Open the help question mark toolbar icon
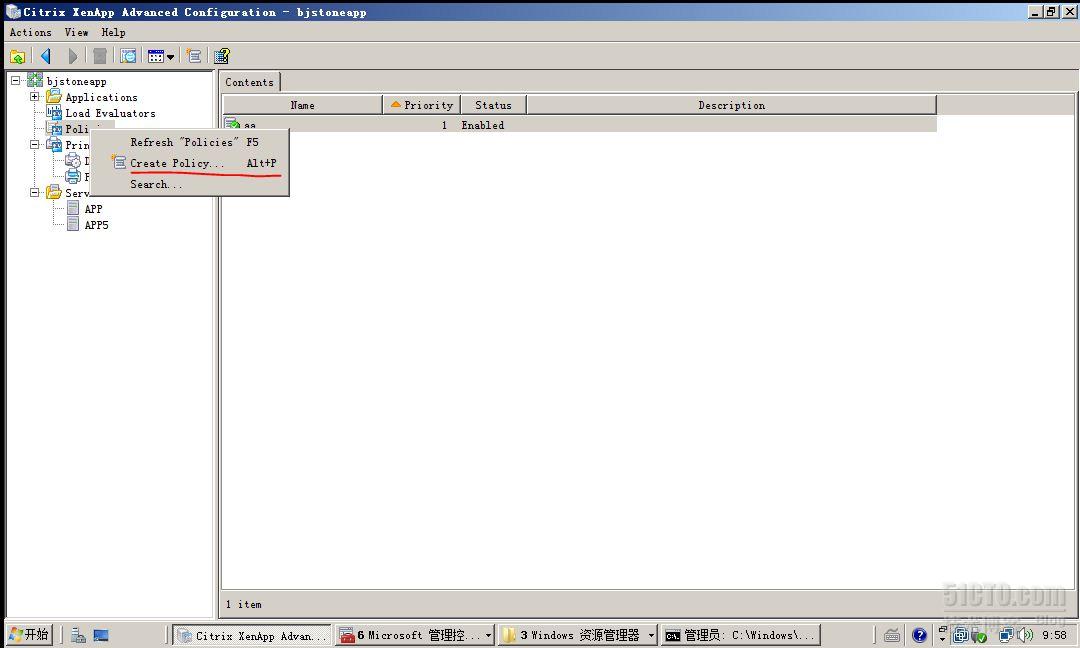Image resolution: width=1080 pixels, height=648 pixels. 222,56
